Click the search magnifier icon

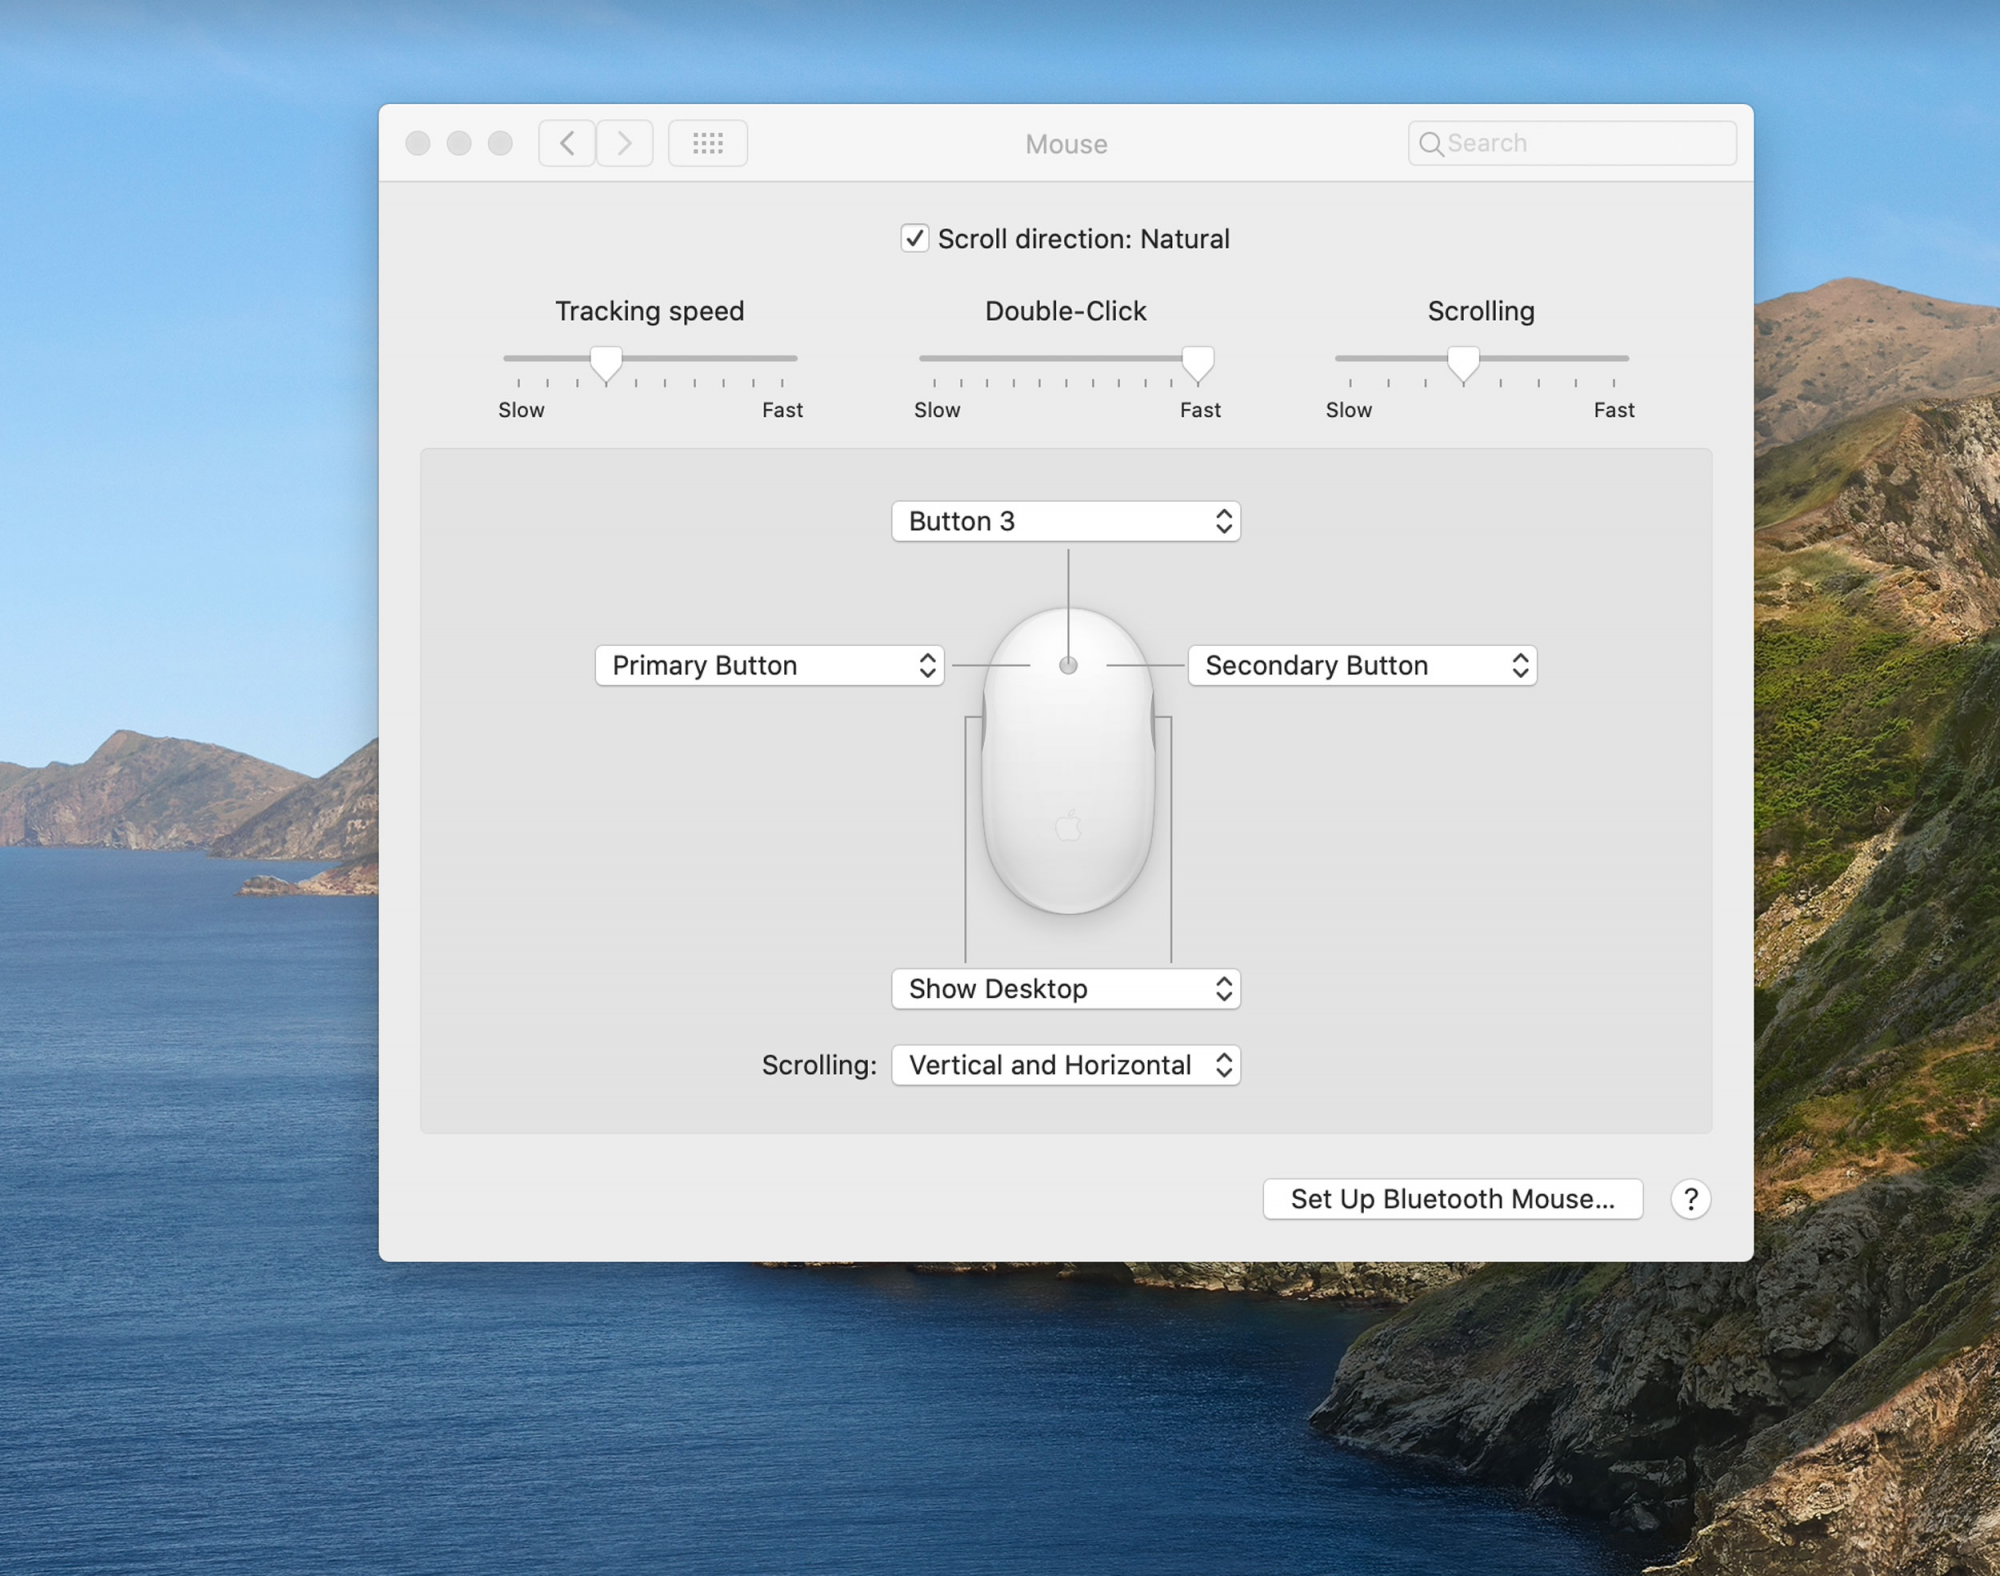pos(1431,144)
